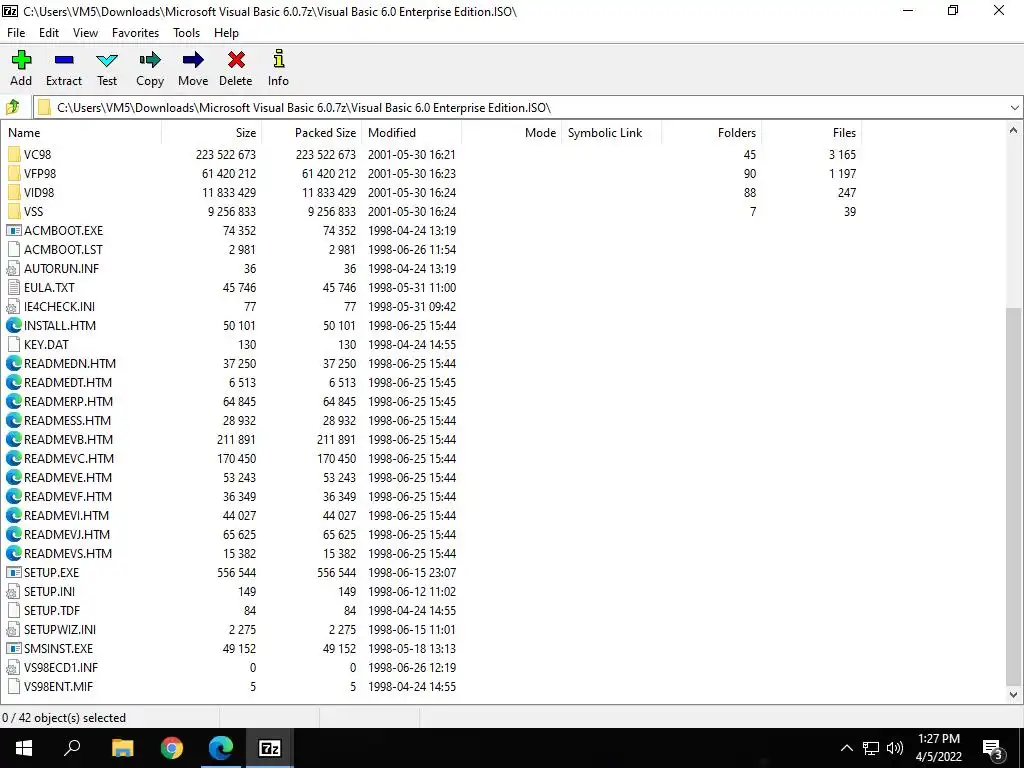Click the INSTALL.HTM Edge icon

click(x=14, y=325)
